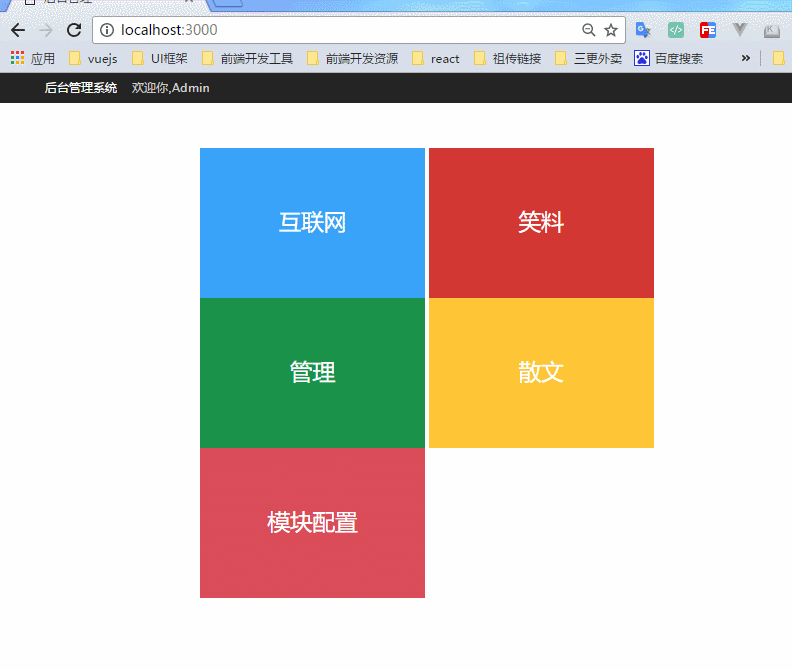Bookmark this page with the star icon
Screen dimensions: 792x670
[611, 30]
